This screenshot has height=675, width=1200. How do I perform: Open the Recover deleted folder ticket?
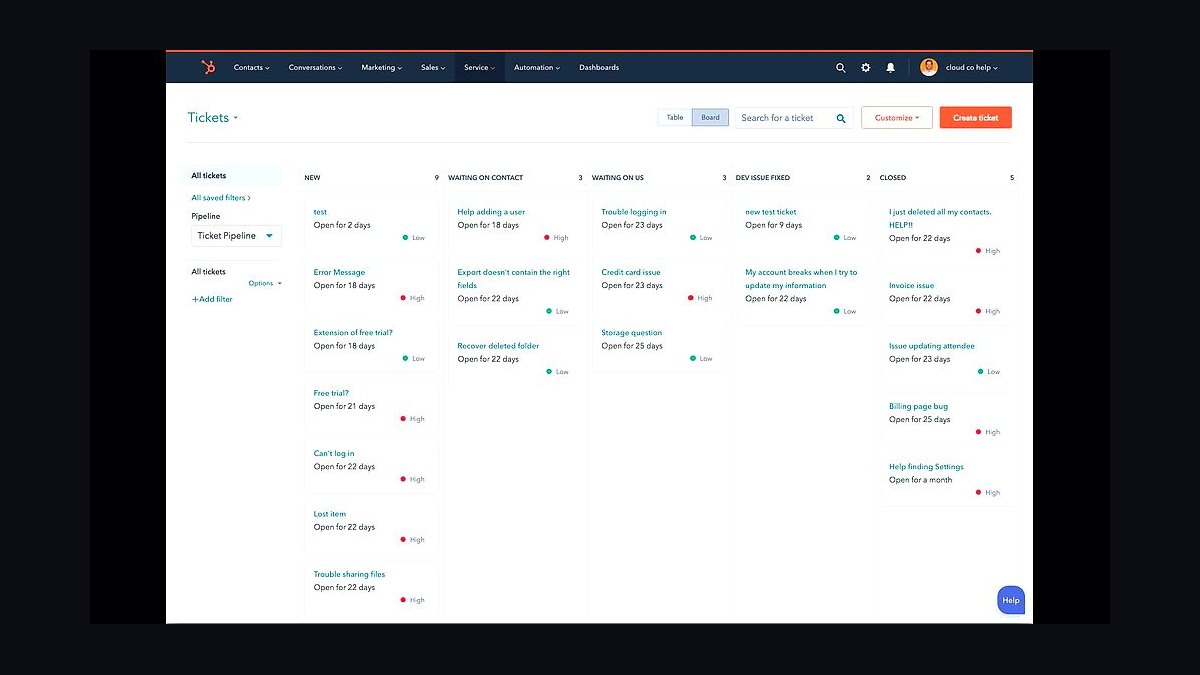click(x=498, y=346)
